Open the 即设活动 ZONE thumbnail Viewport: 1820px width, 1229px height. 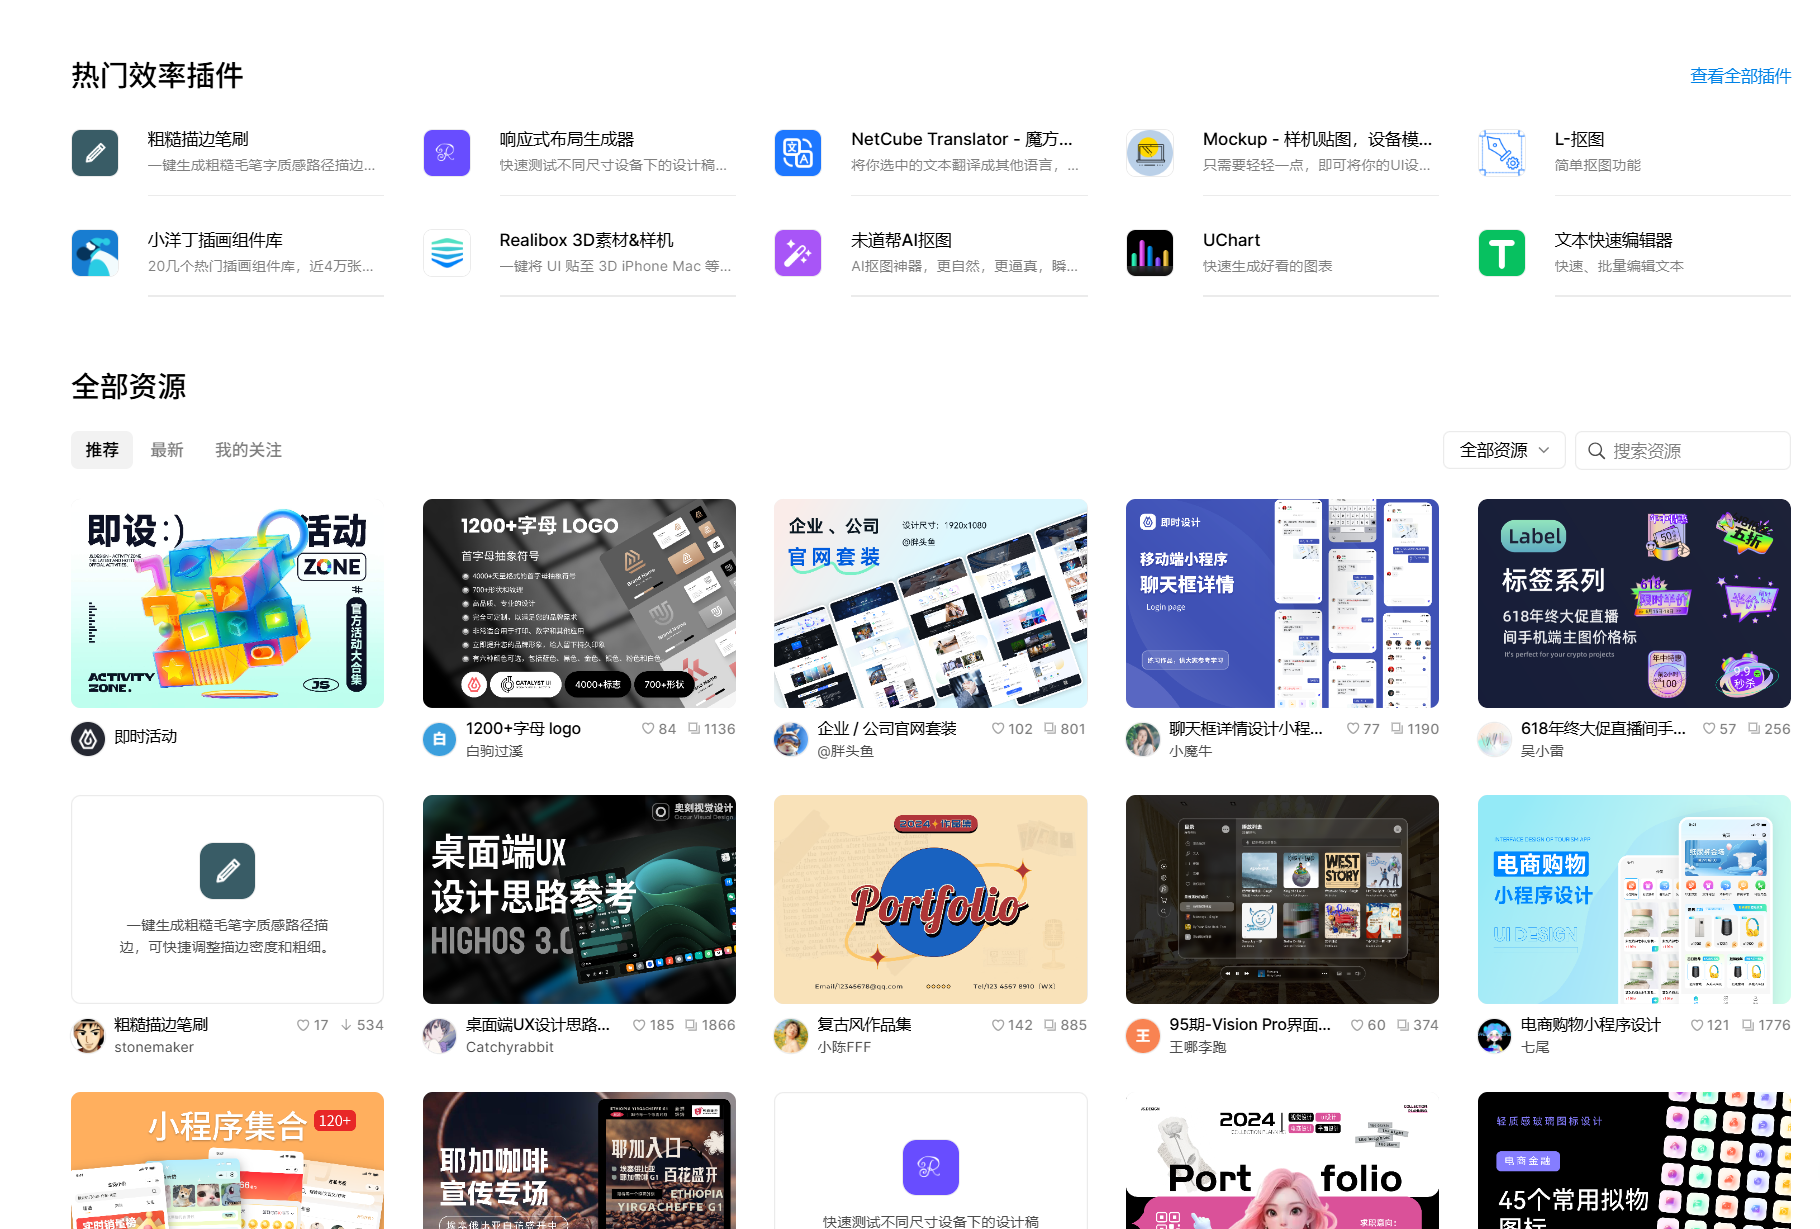(x=227, y=603)
